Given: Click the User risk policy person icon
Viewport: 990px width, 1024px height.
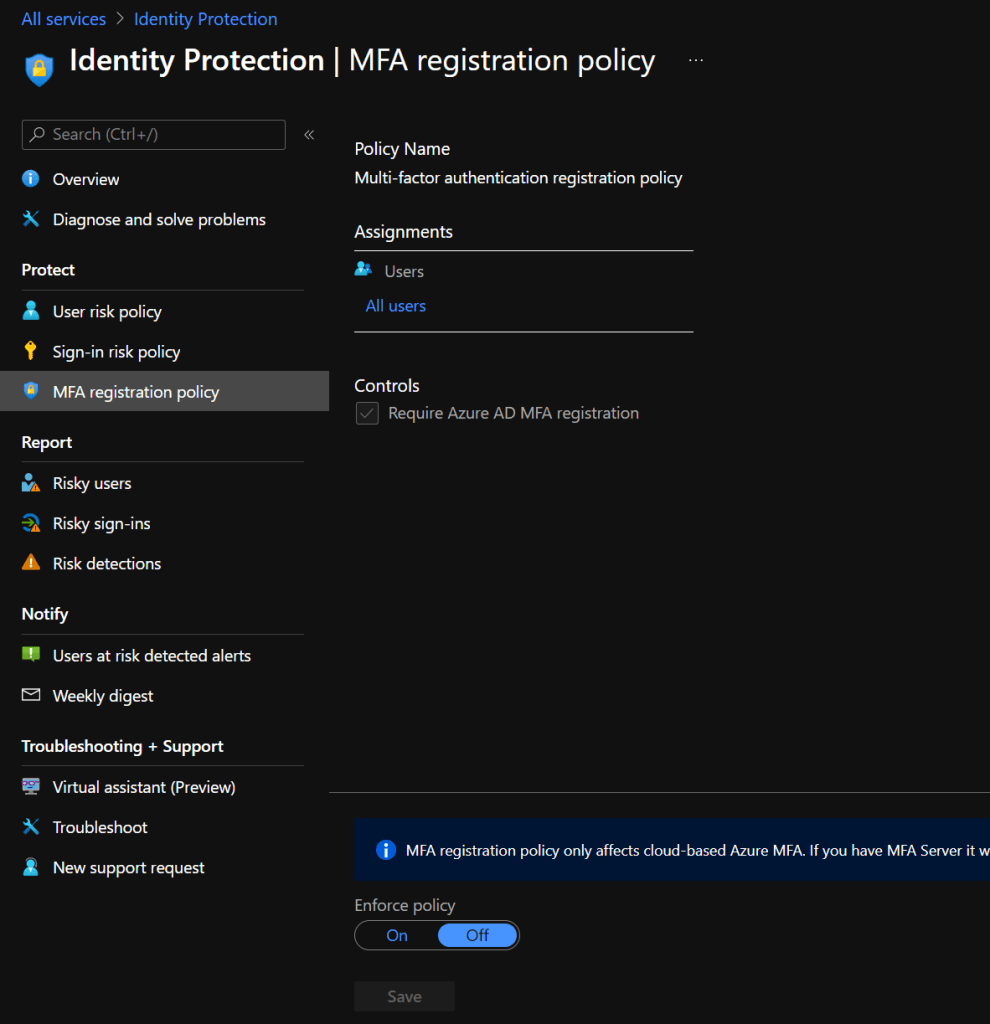Looking at the screenshot, I should (x=31, y=311).
